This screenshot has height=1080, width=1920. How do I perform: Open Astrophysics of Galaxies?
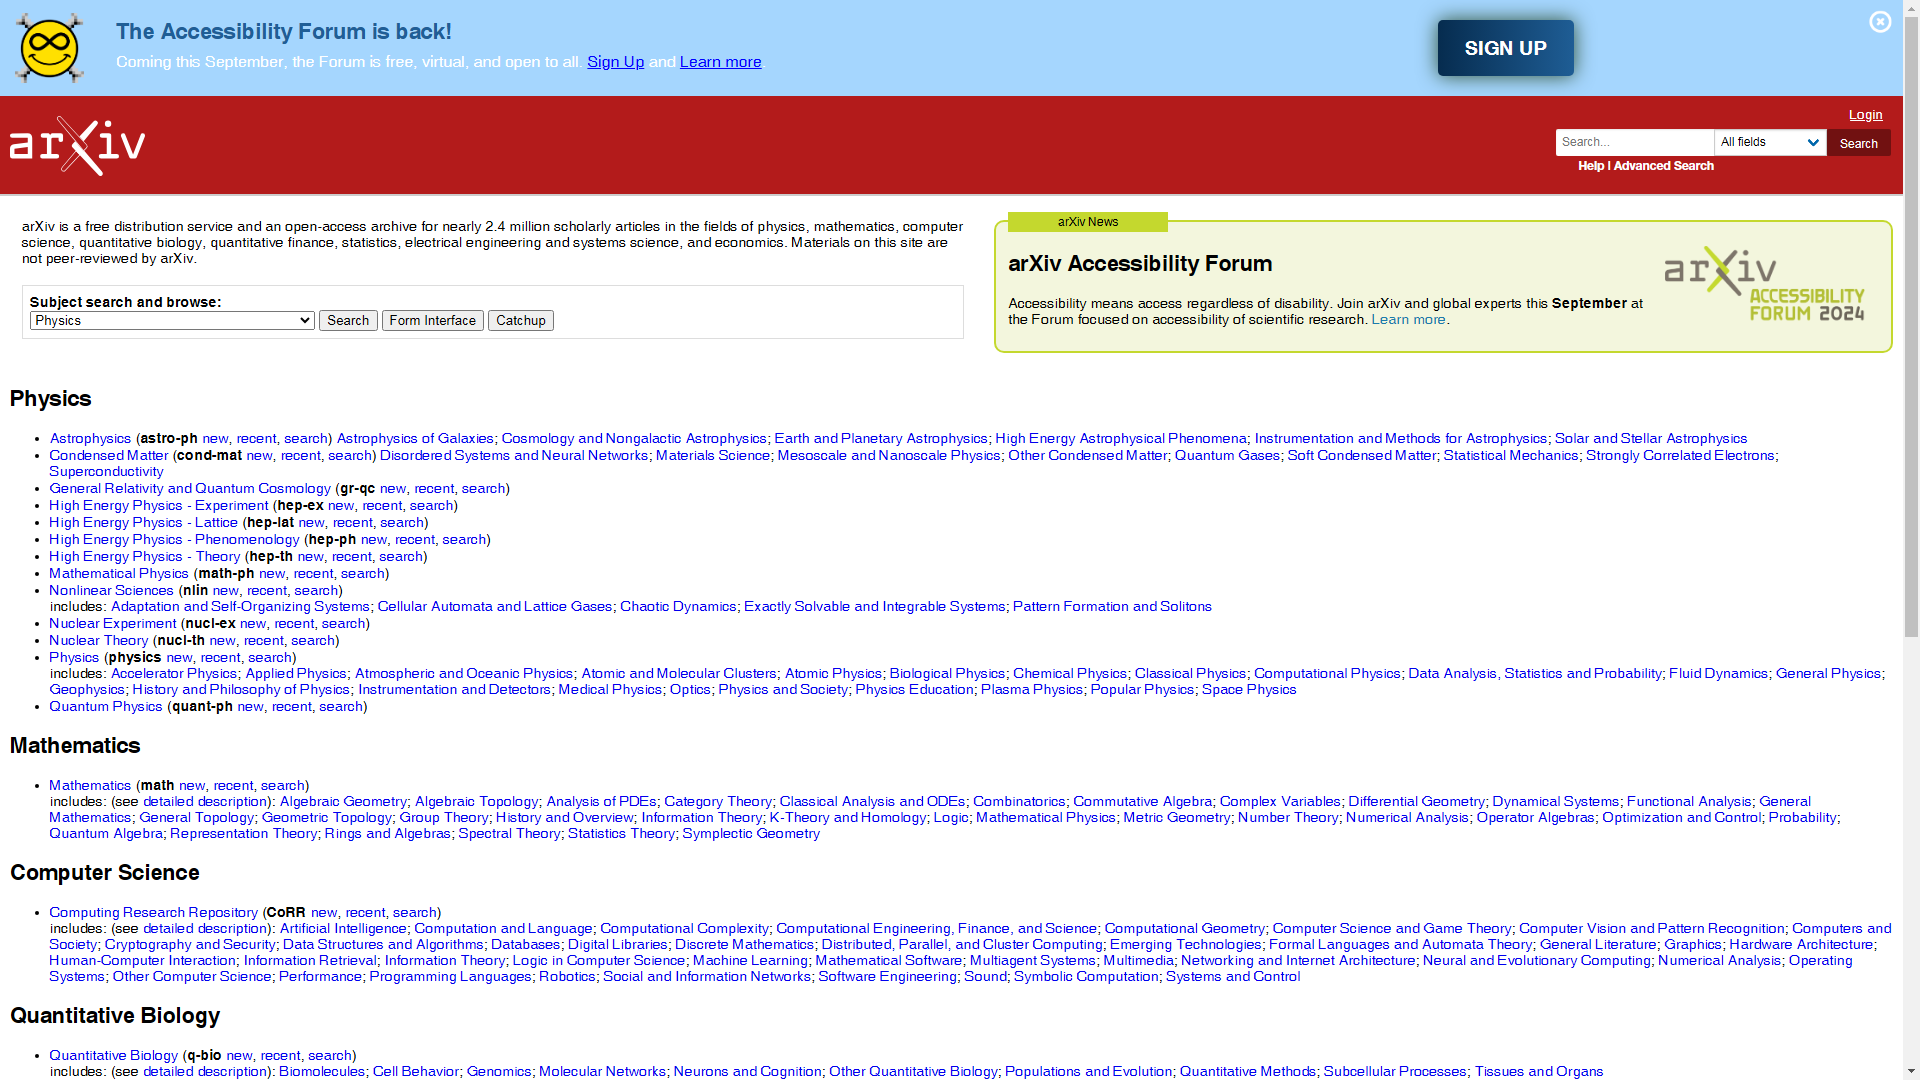(x=415, y=439)
